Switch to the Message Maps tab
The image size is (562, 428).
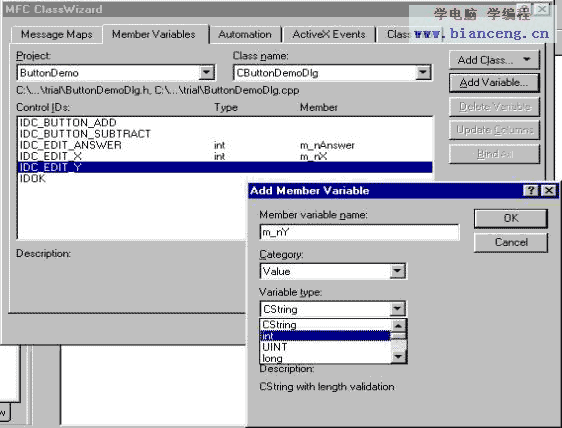coord(56,34)
